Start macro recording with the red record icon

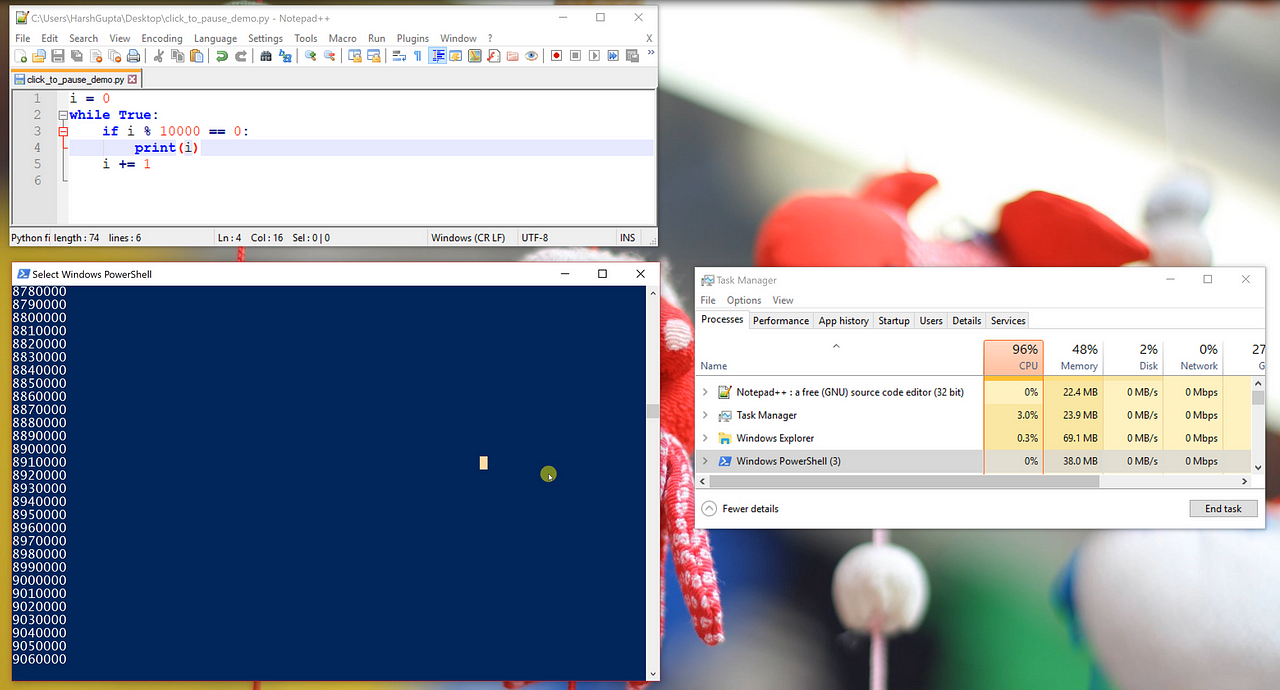click(x=556, y=56)
